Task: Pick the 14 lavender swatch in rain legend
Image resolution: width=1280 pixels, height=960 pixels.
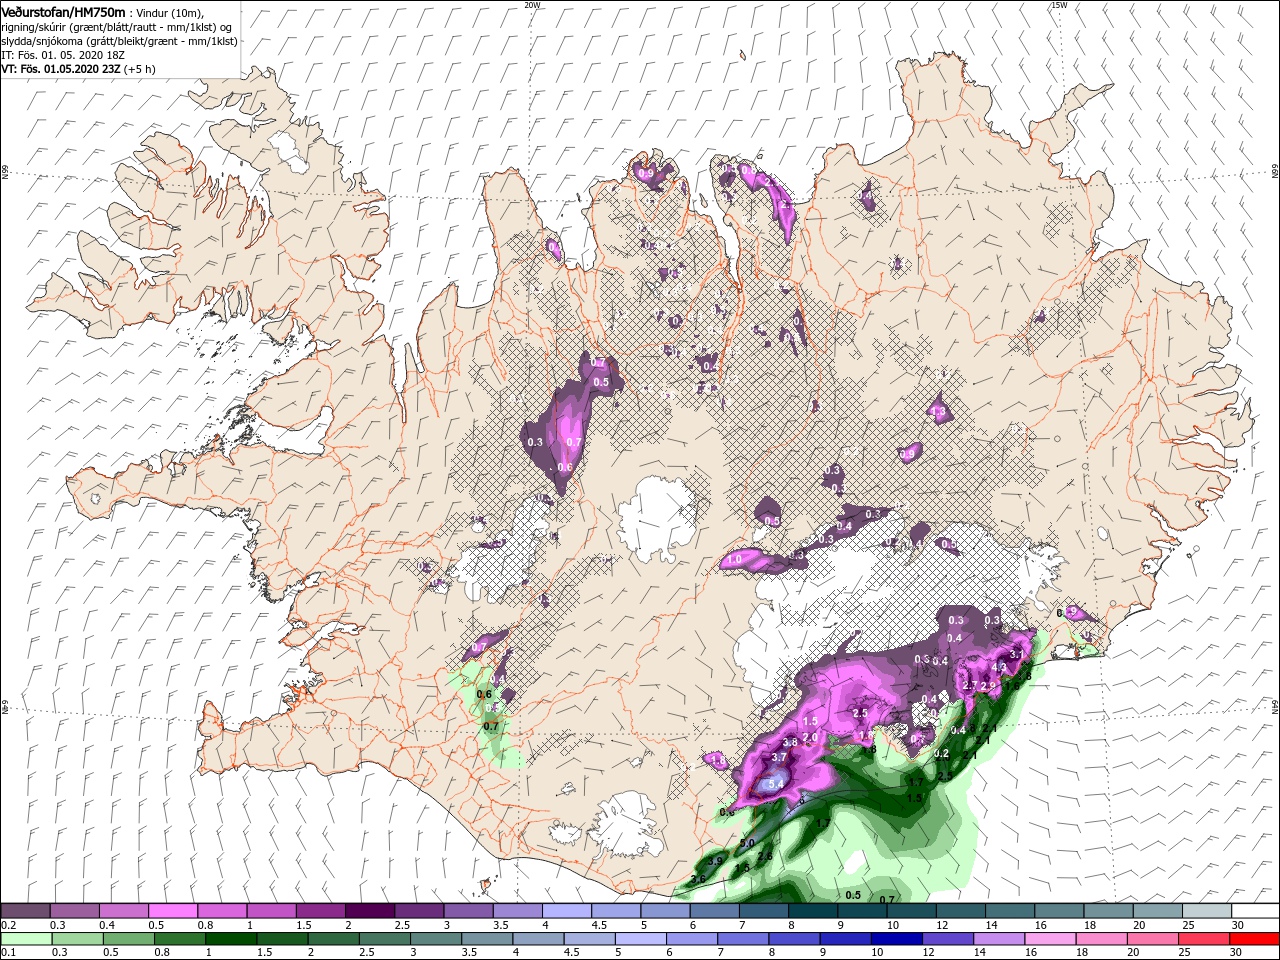Action: click(x=997, y=939)
